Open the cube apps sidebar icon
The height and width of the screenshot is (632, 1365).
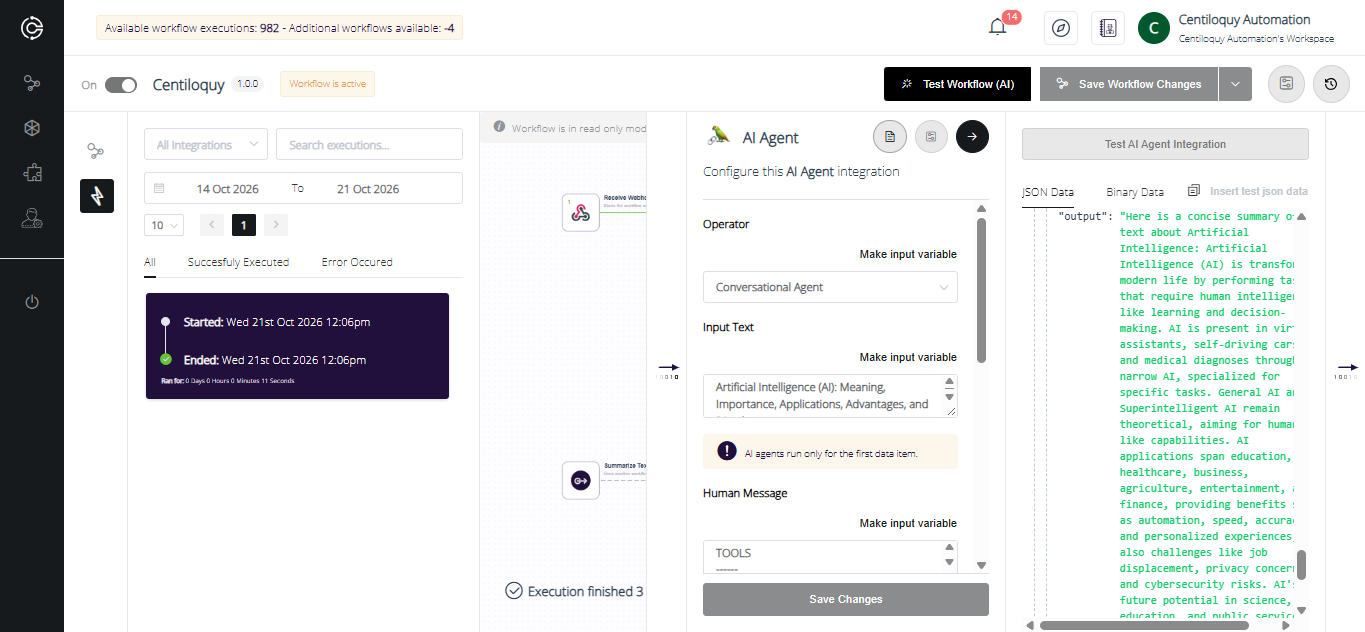pos(32,128)
